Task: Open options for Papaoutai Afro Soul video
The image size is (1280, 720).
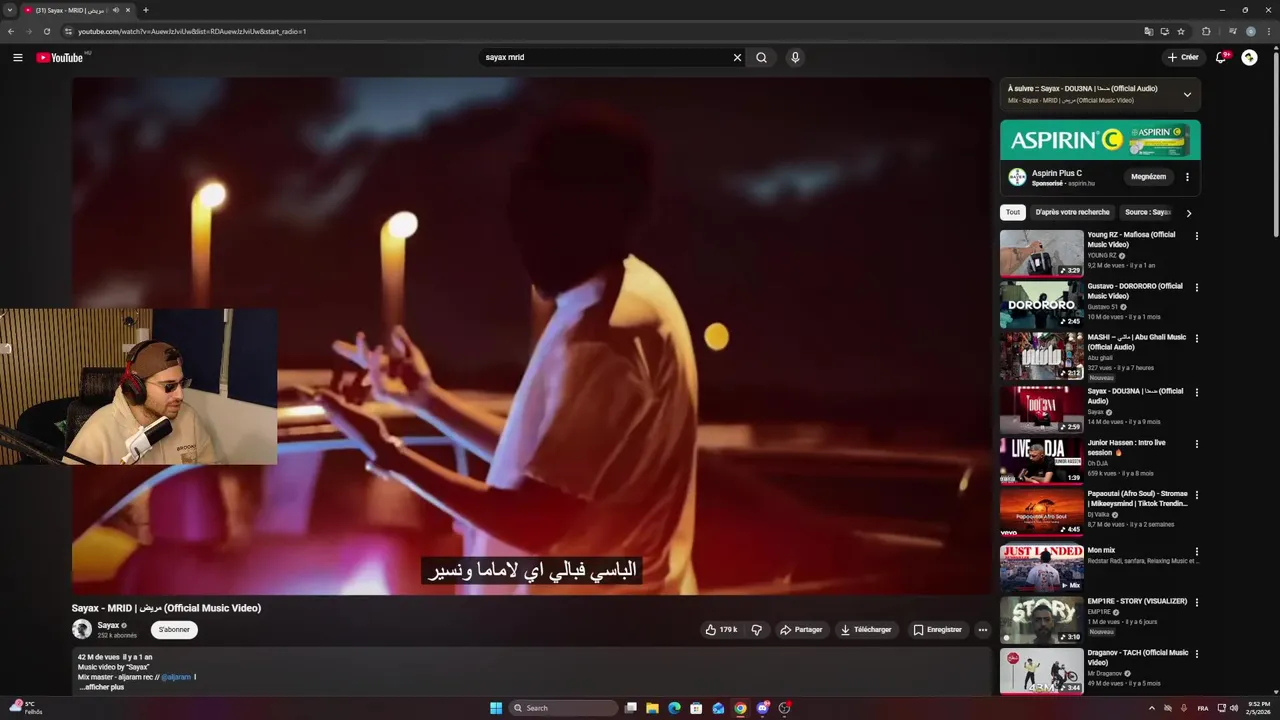Action: (1196, 495)
